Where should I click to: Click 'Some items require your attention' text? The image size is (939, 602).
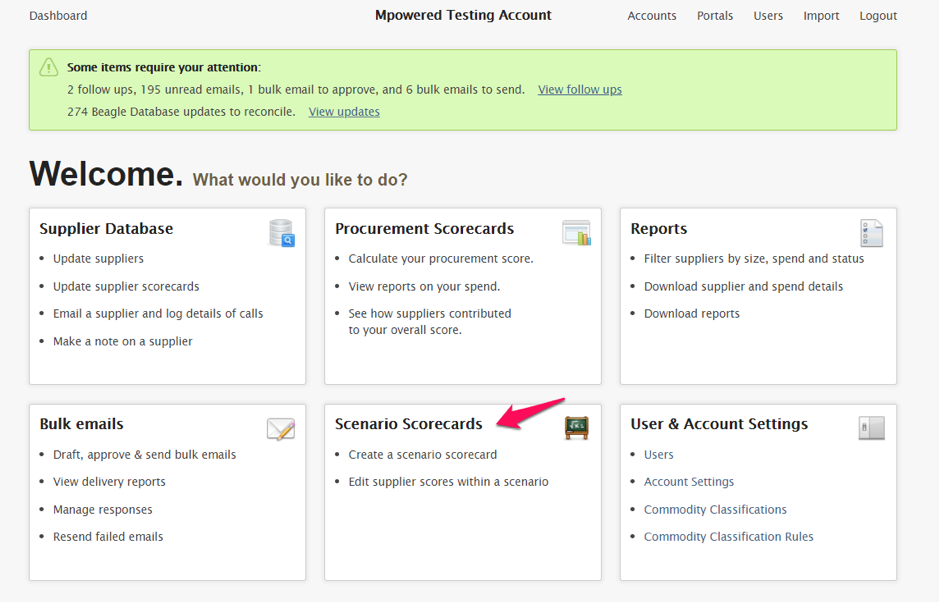[163, 68]
